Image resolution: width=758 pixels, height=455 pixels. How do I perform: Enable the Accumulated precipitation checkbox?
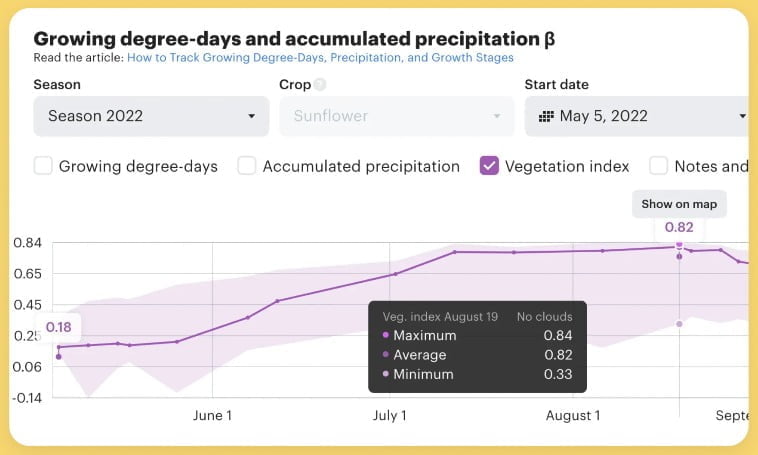pyautogui.click(x=247, y=166)
